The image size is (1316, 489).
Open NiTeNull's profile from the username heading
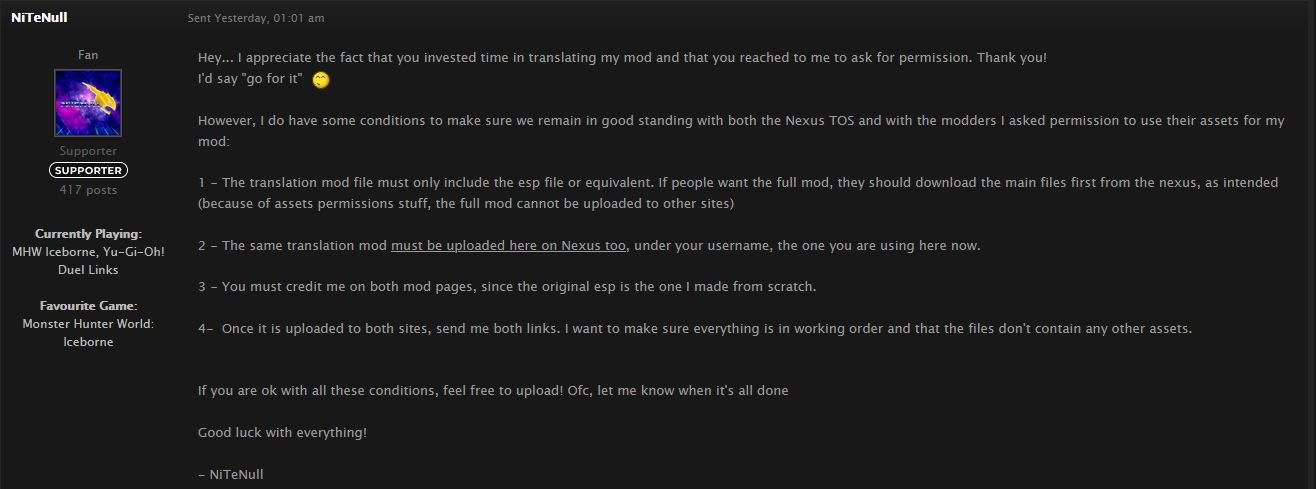[39, 18]
